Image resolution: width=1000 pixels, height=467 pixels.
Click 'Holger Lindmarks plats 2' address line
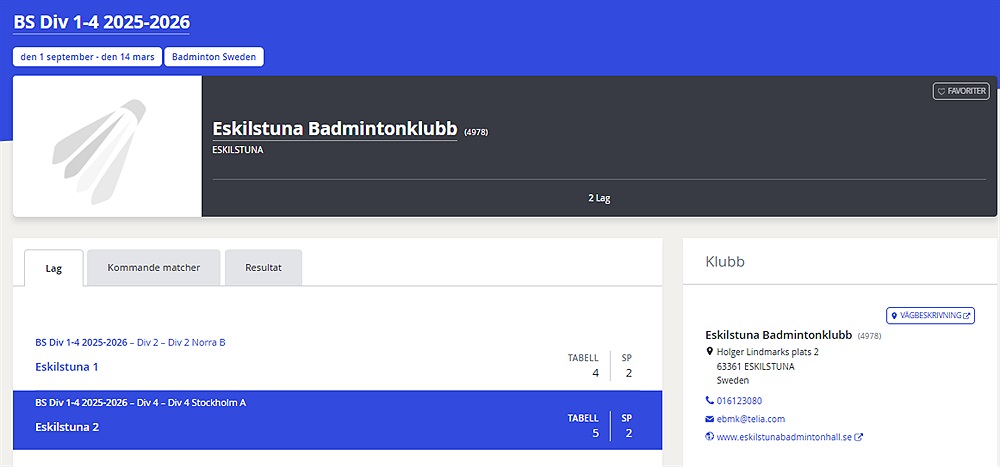click(x=768, y=352)
